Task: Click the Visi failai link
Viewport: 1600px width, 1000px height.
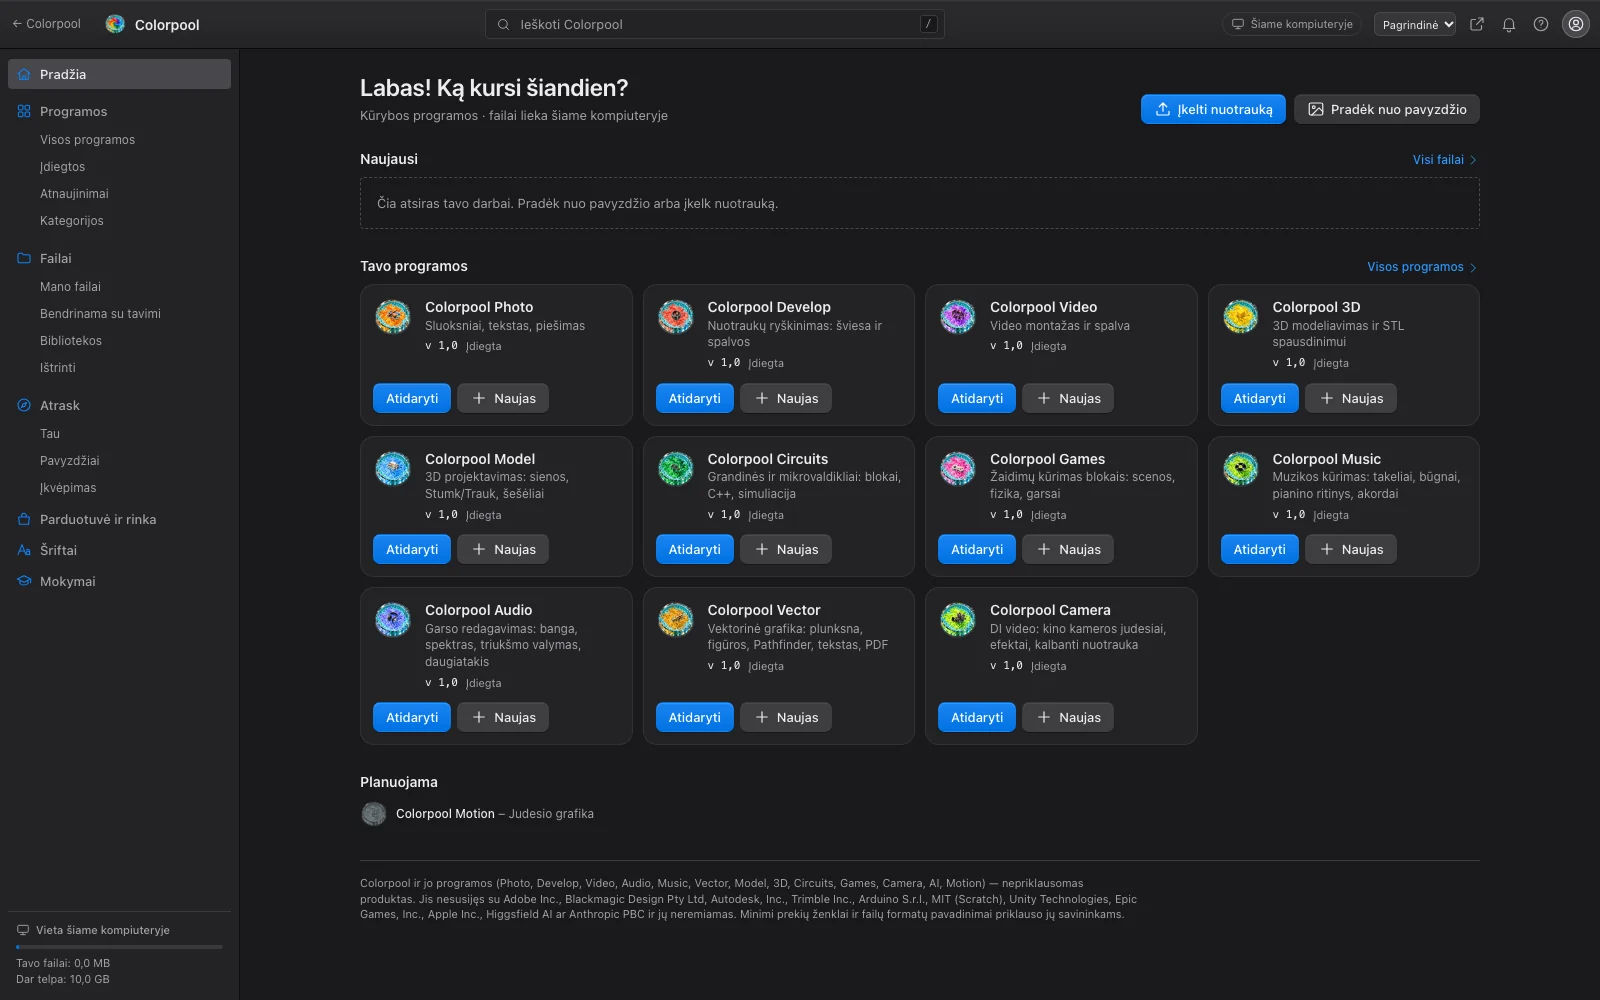Action: (x=1445, y=160)
